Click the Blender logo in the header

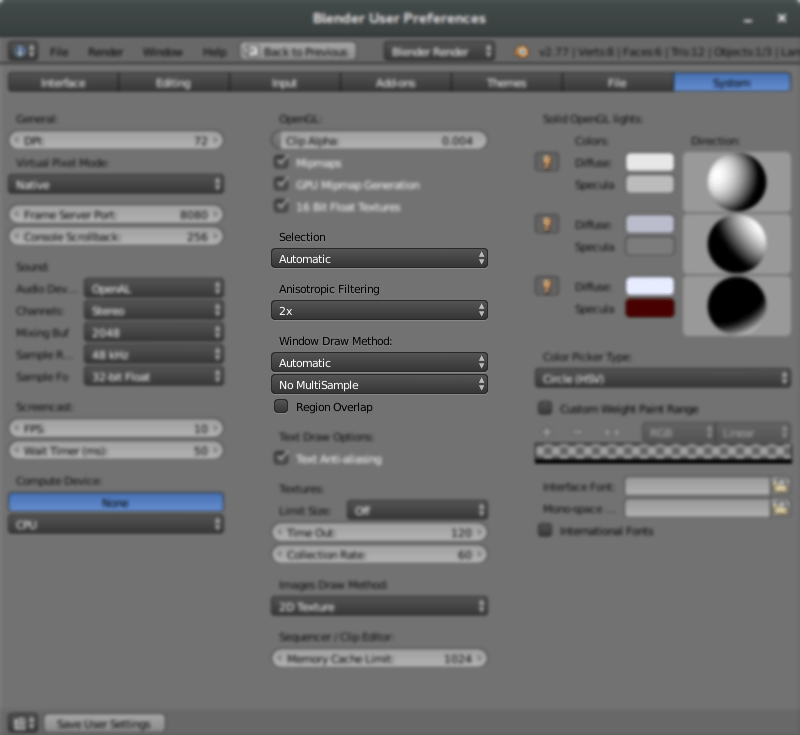point(22,51)
